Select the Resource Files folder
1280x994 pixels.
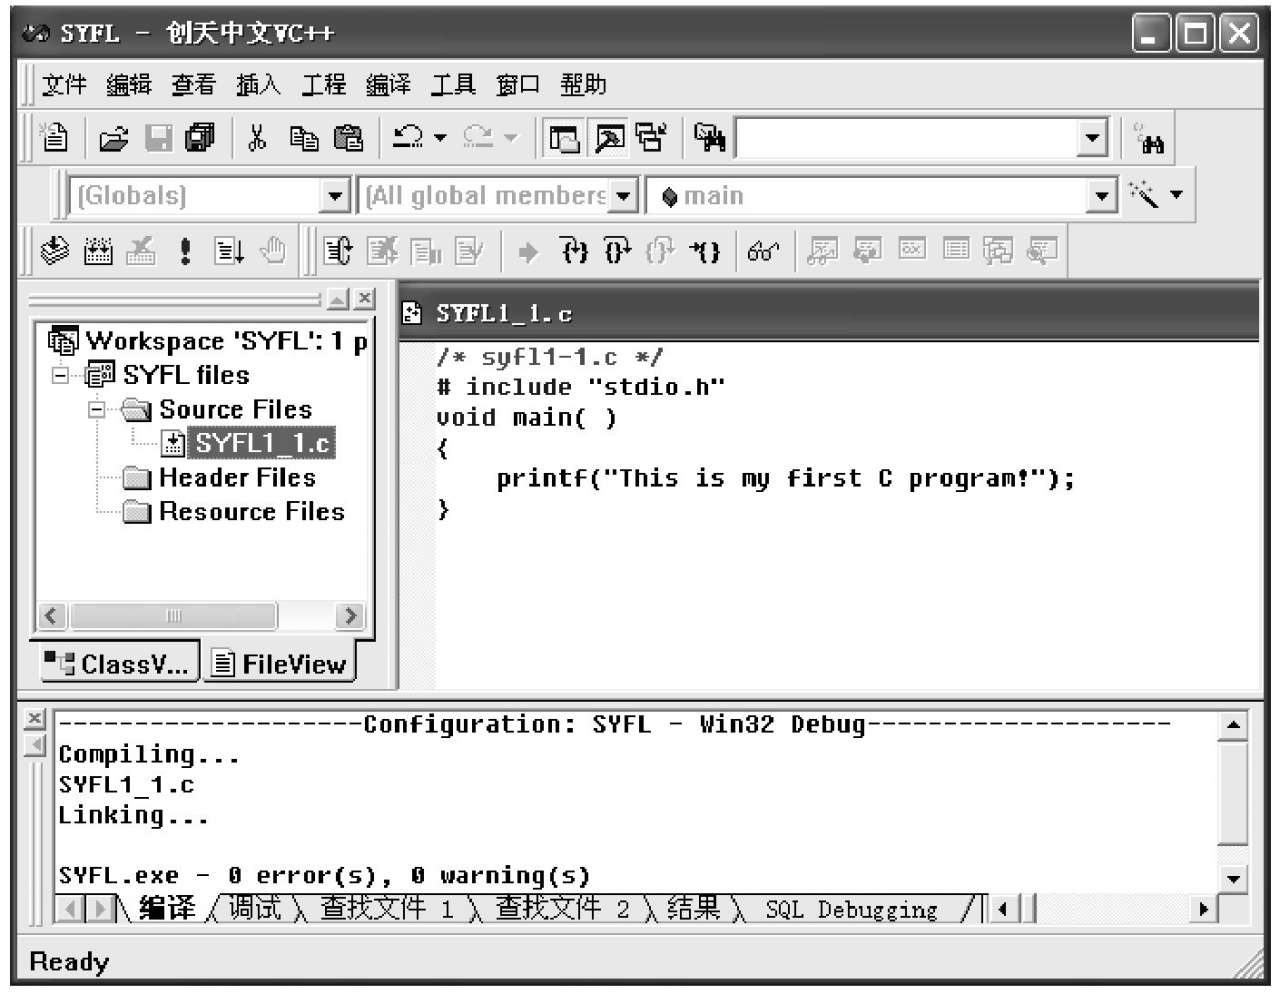tap(251, 511)
